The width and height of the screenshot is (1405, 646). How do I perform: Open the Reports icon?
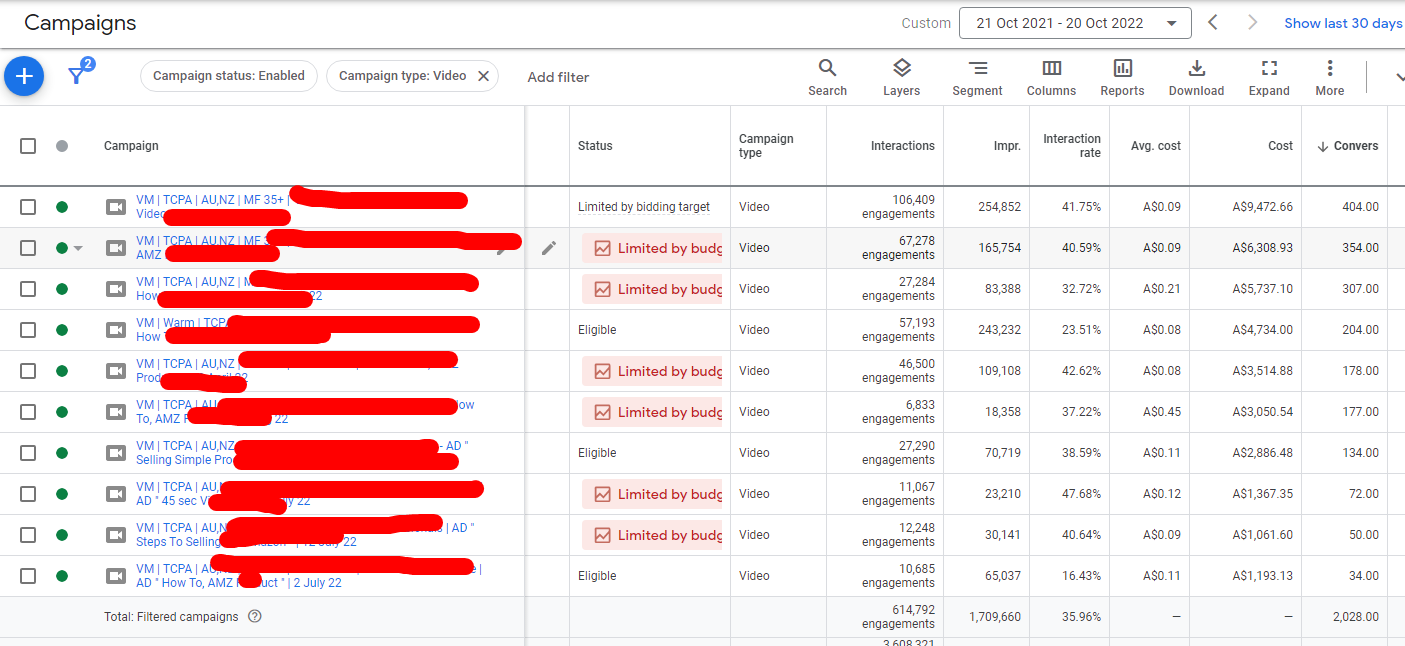click(1122, 77)
